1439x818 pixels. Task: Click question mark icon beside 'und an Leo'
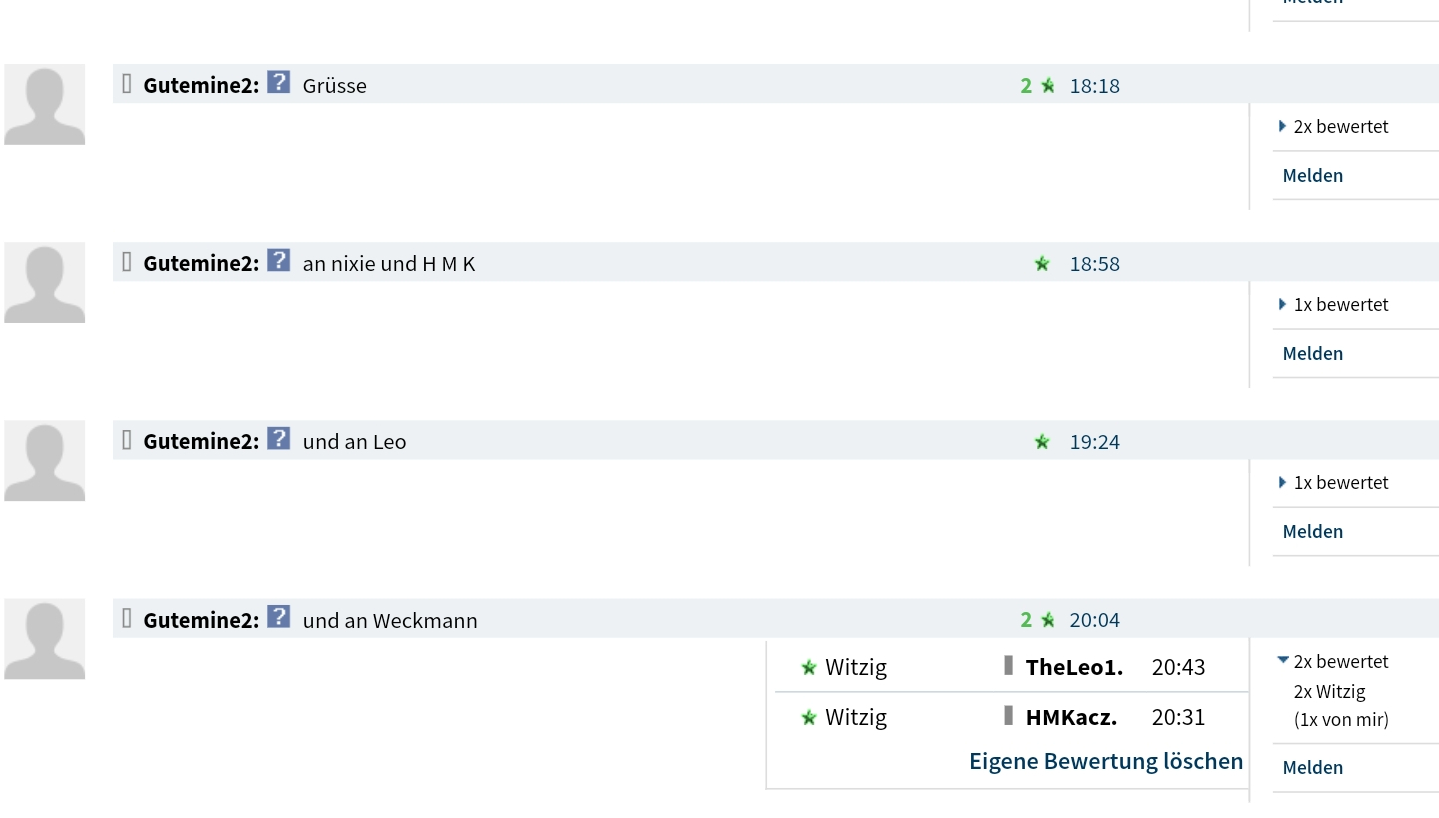(x=278, y=439)
